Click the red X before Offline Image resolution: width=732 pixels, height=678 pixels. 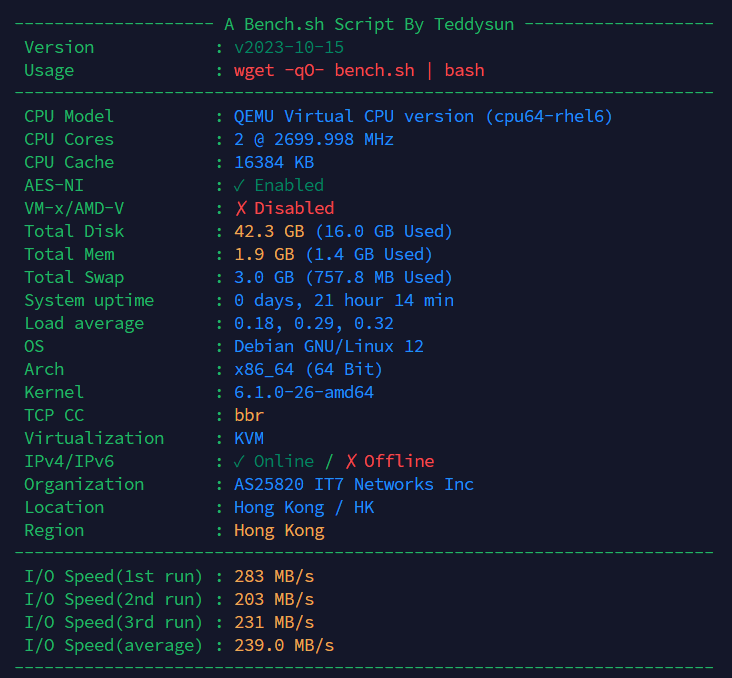[351, 461]
